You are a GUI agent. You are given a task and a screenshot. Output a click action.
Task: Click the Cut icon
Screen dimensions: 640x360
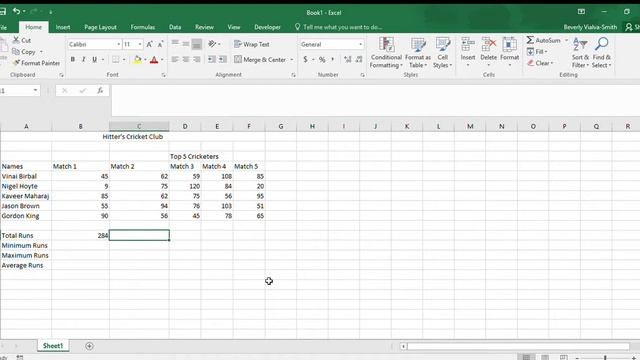(x=16, y=40)
